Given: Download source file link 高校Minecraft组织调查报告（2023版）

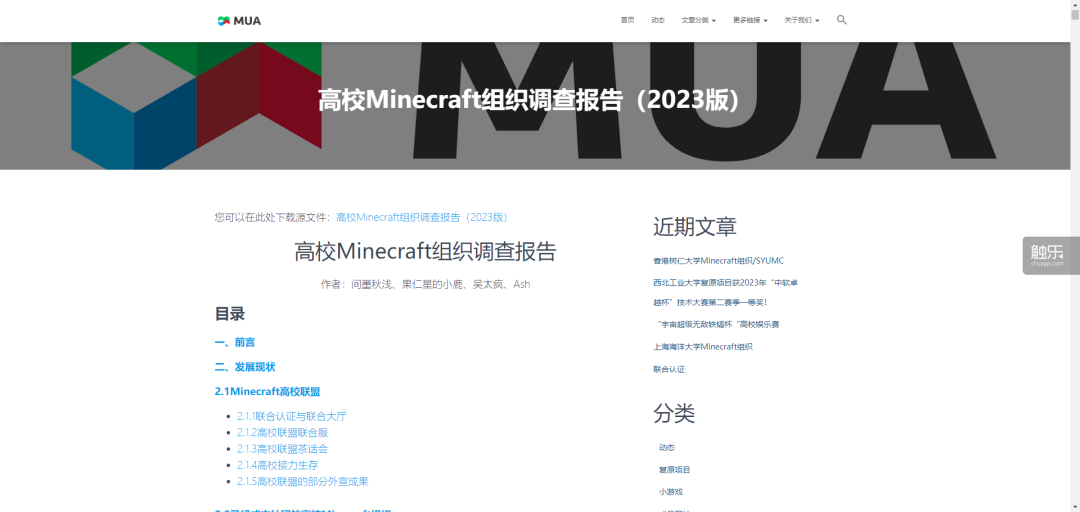Looking at the screenshot, I should 422,217.
